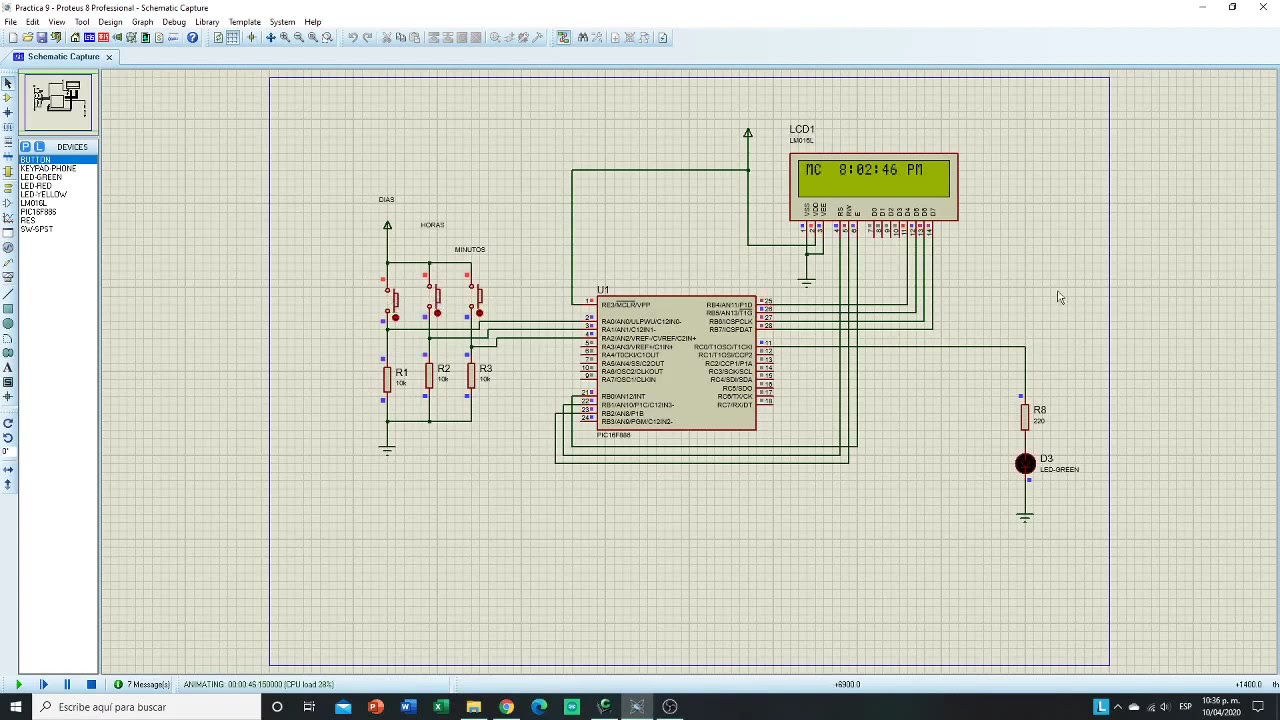Select the Selection Mode arrow tool
1280x720 pixels.
coord(8,83)
